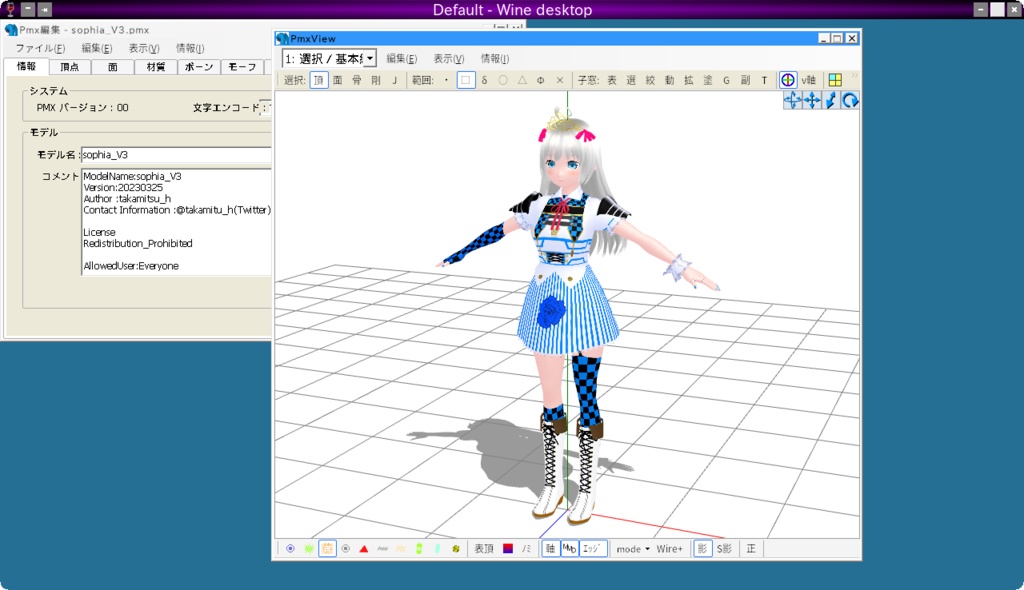
Task: Open the mode dropdown
Action: (633, 549)
